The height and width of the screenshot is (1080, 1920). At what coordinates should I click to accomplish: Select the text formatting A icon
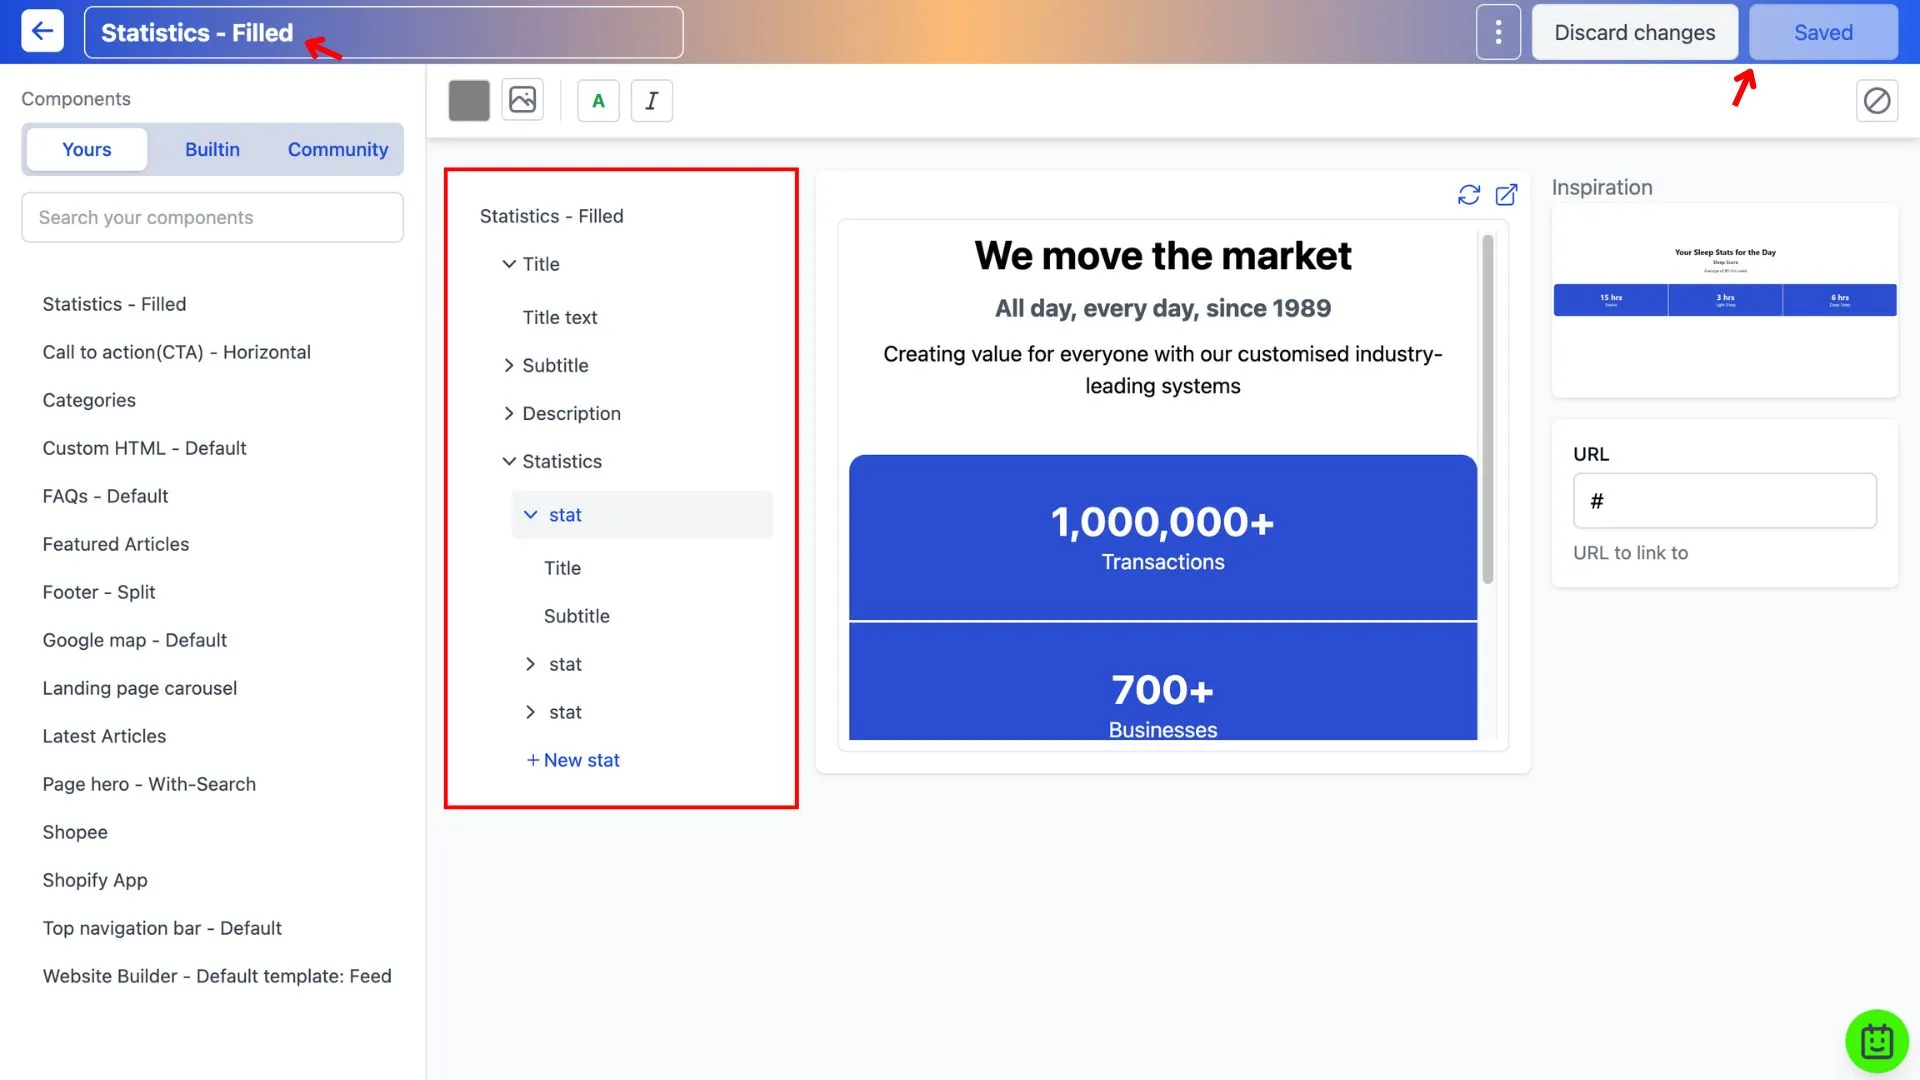599,99
